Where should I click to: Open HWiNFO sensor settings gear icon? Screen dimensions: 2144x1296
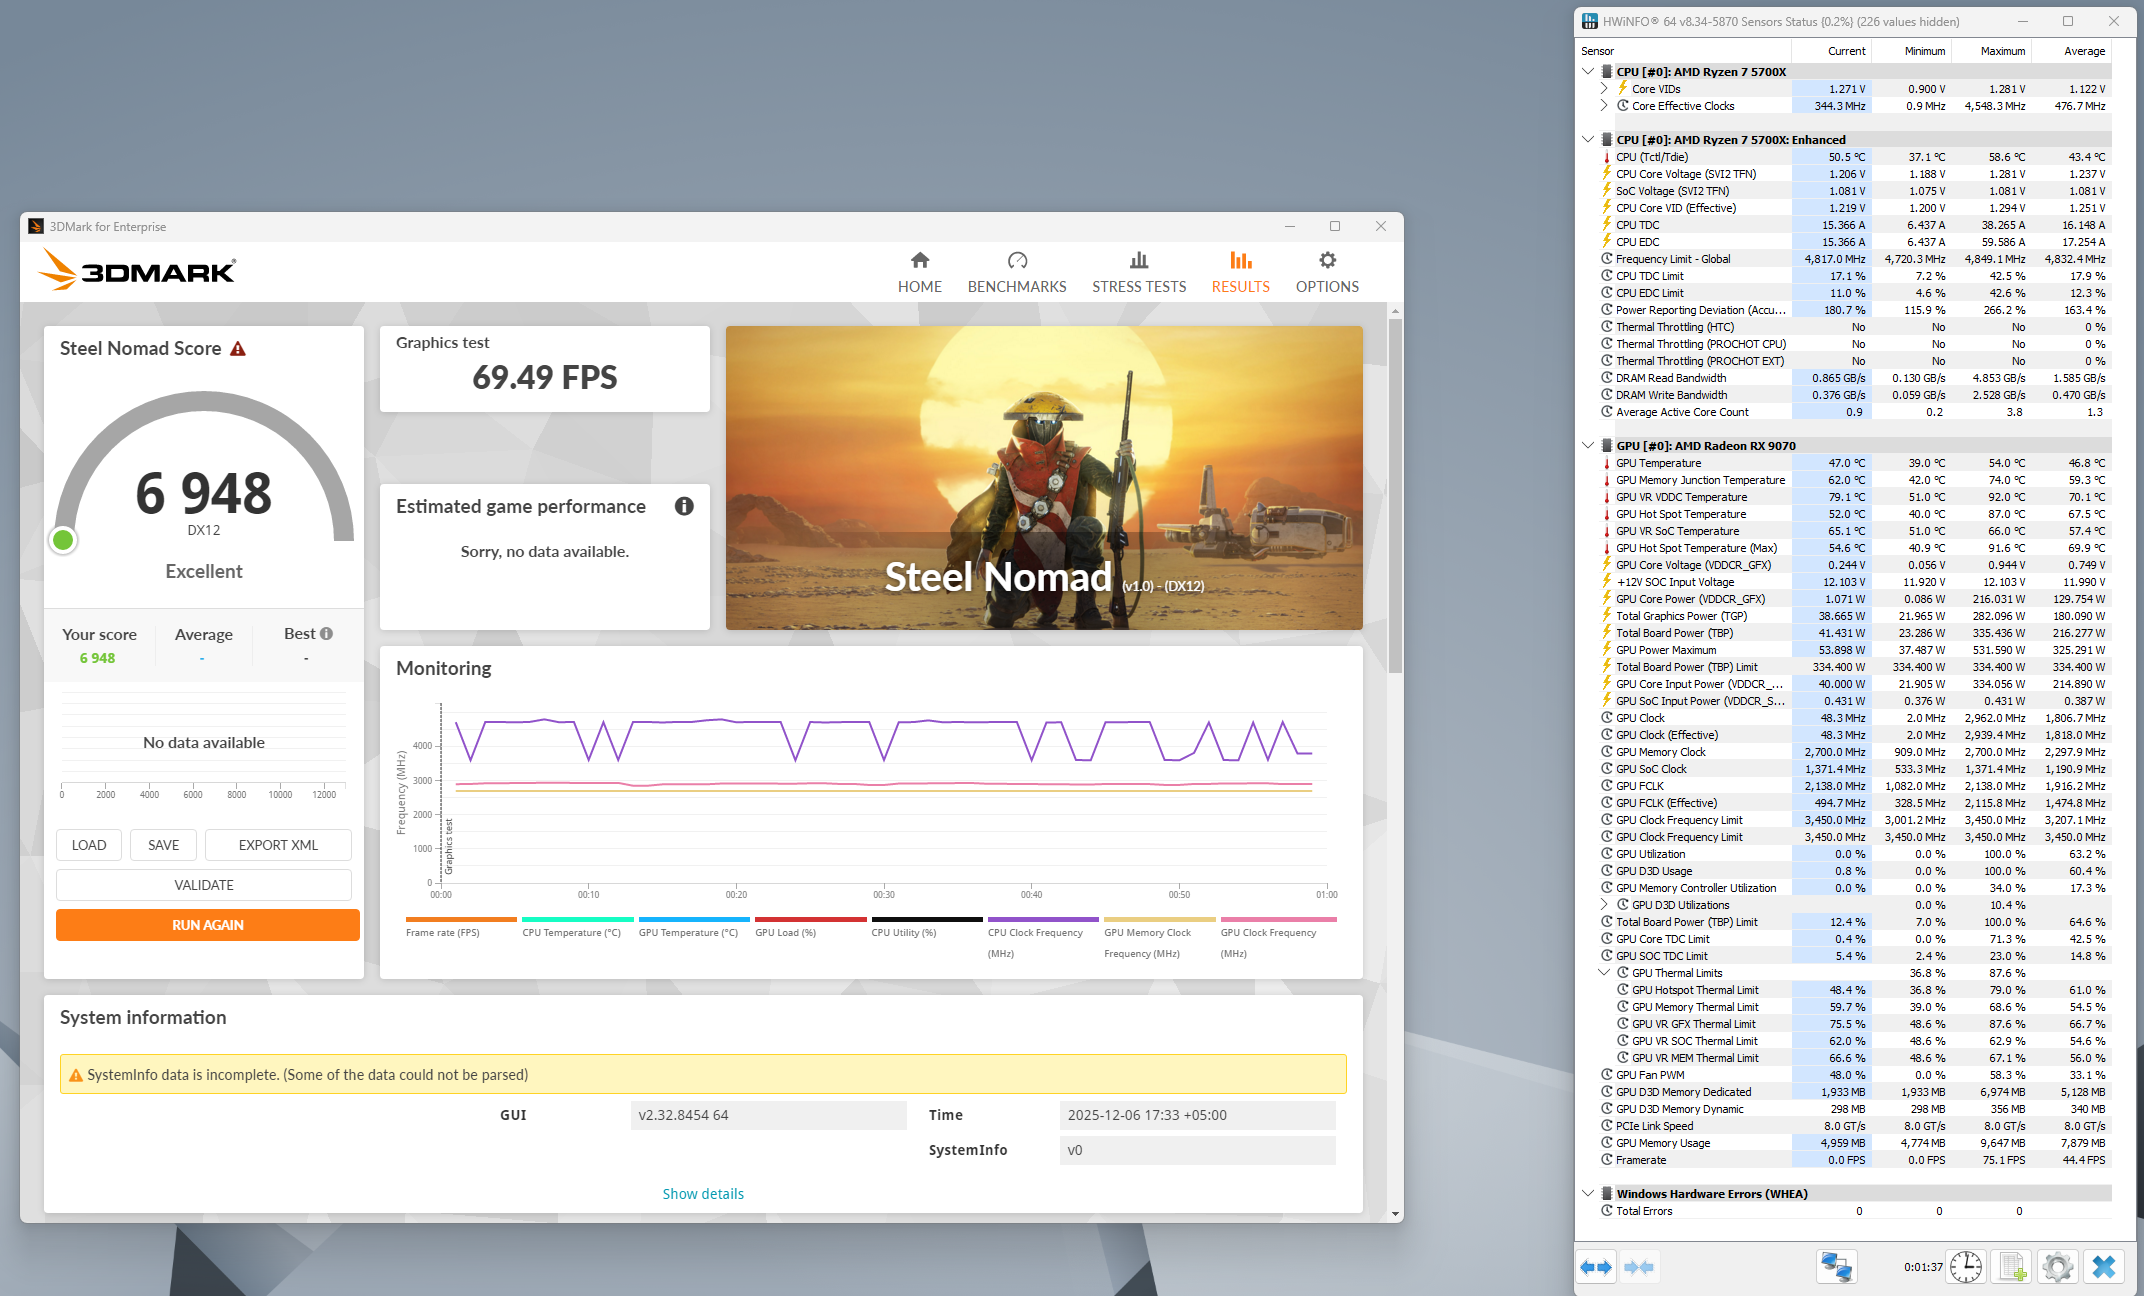tap(2058, 1267)
